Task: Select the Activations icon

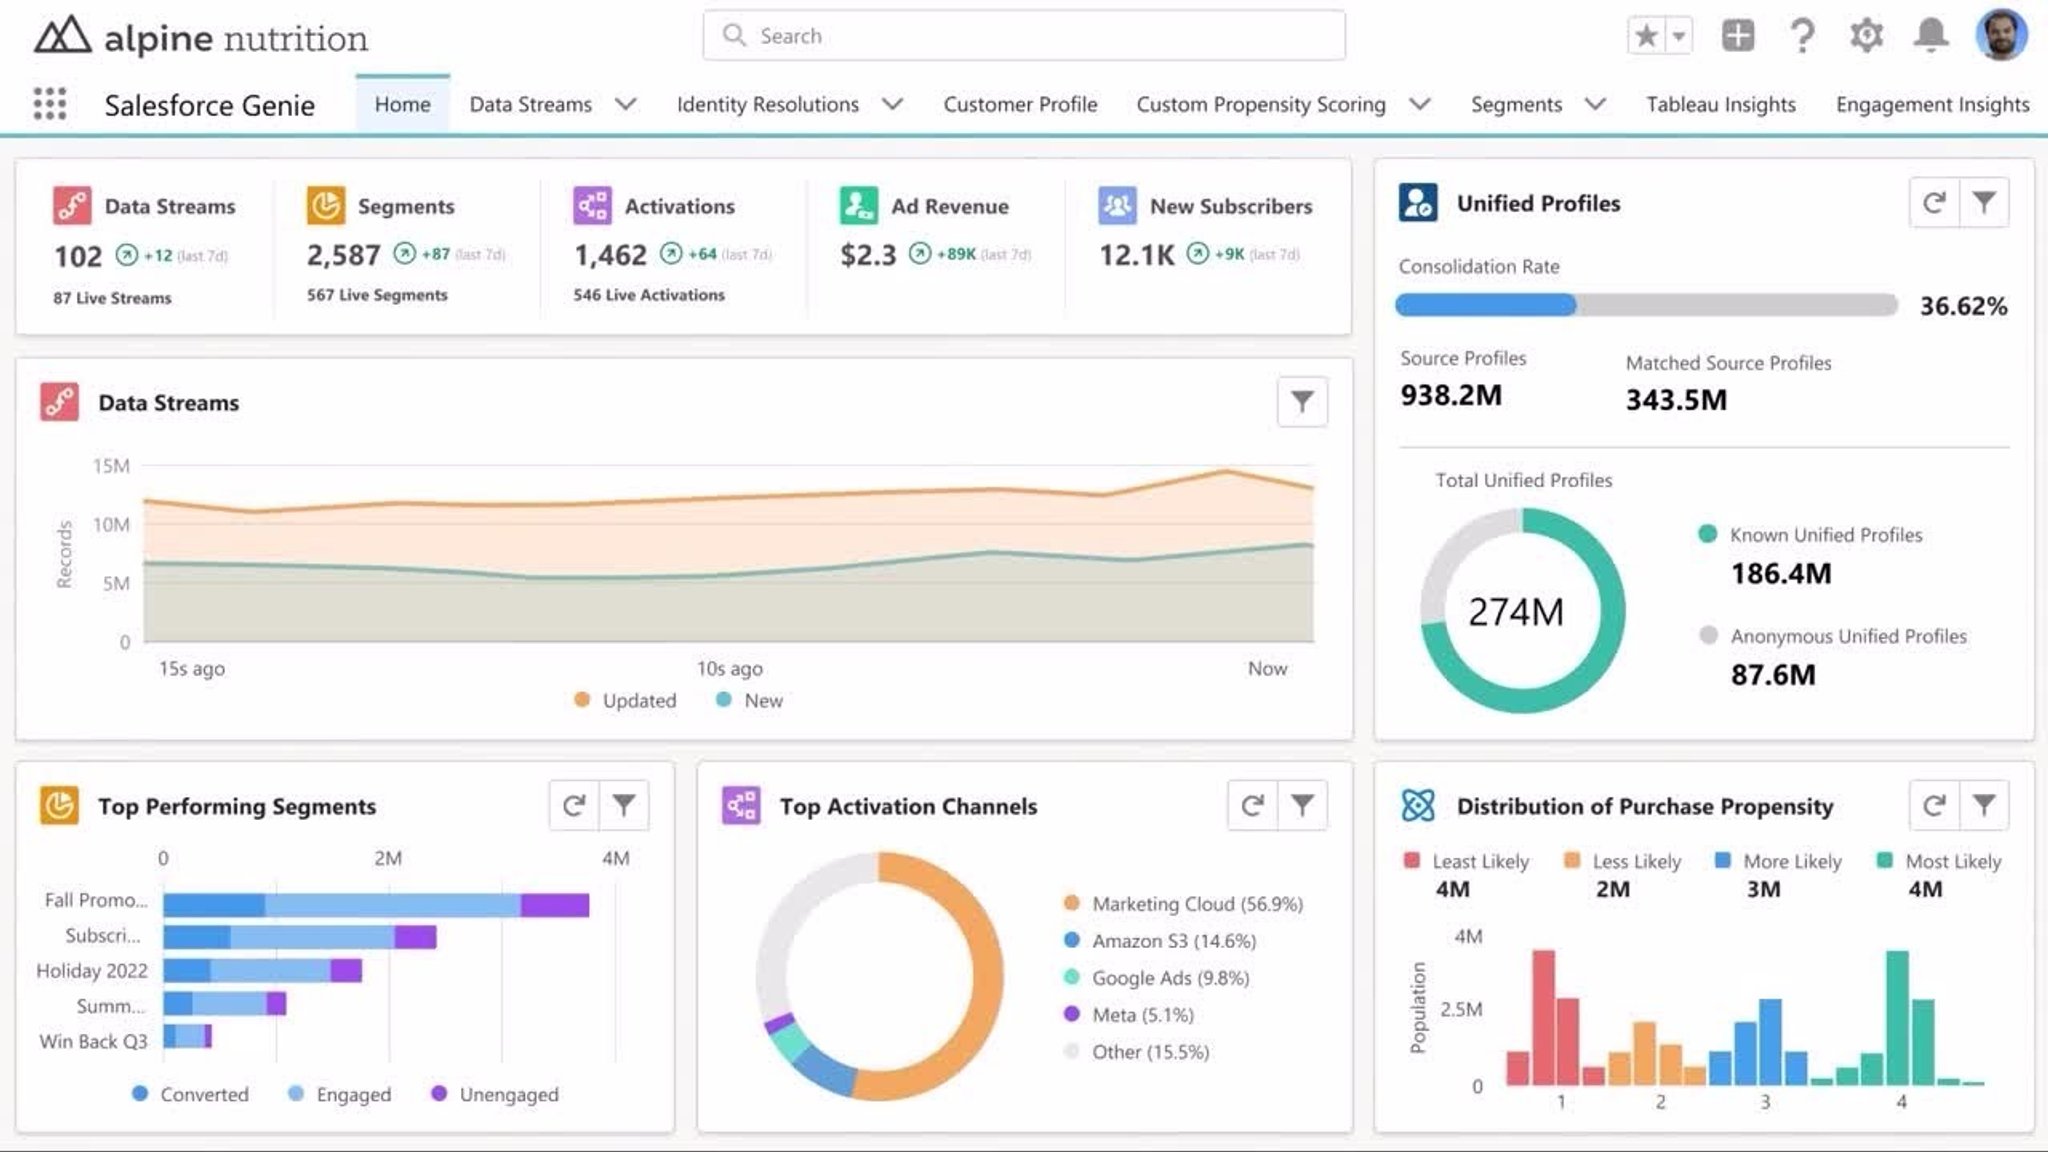Action: (x=591, y=205)
